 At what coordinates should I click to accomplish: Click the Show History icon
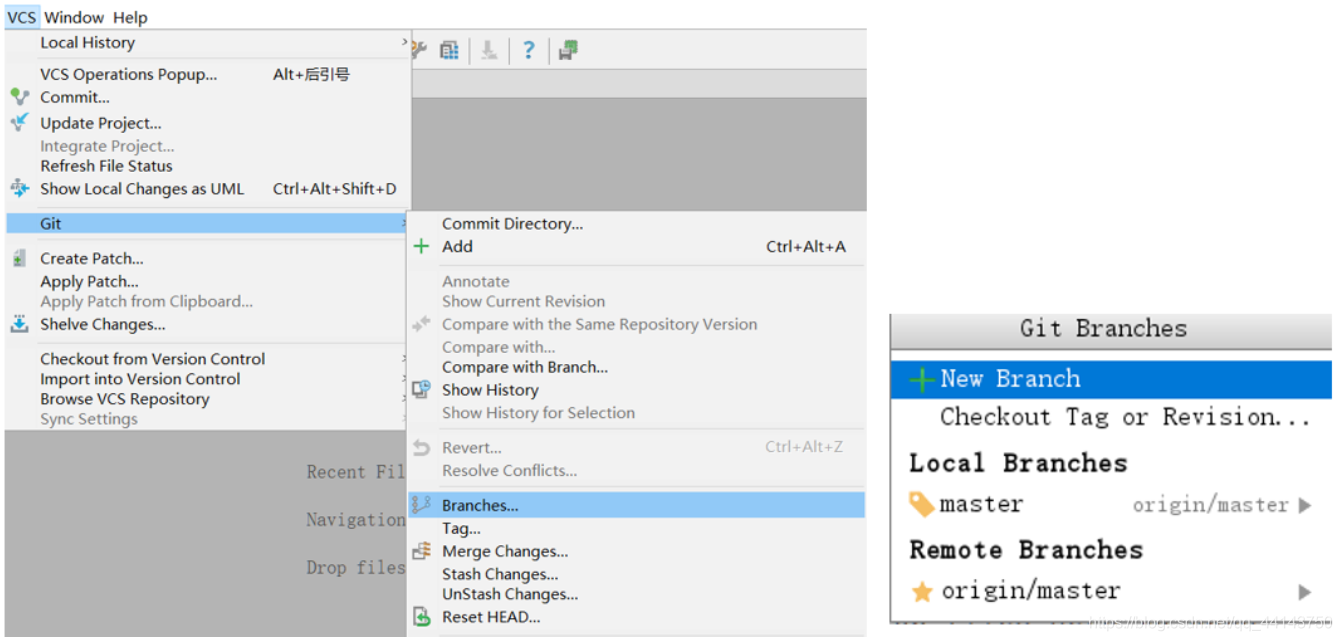[422, 390]
